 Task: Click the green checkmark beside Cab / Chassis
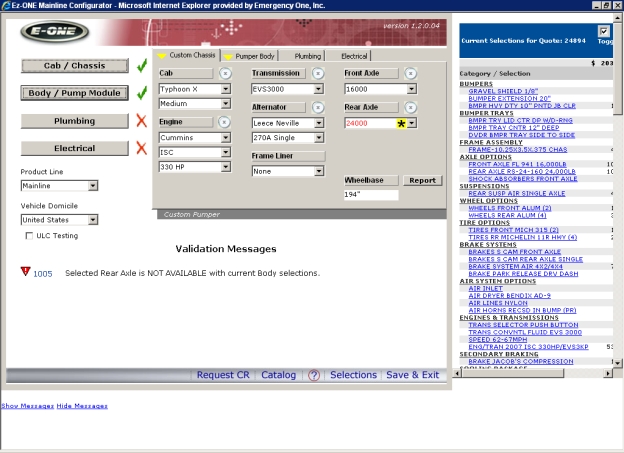point(142,66)
